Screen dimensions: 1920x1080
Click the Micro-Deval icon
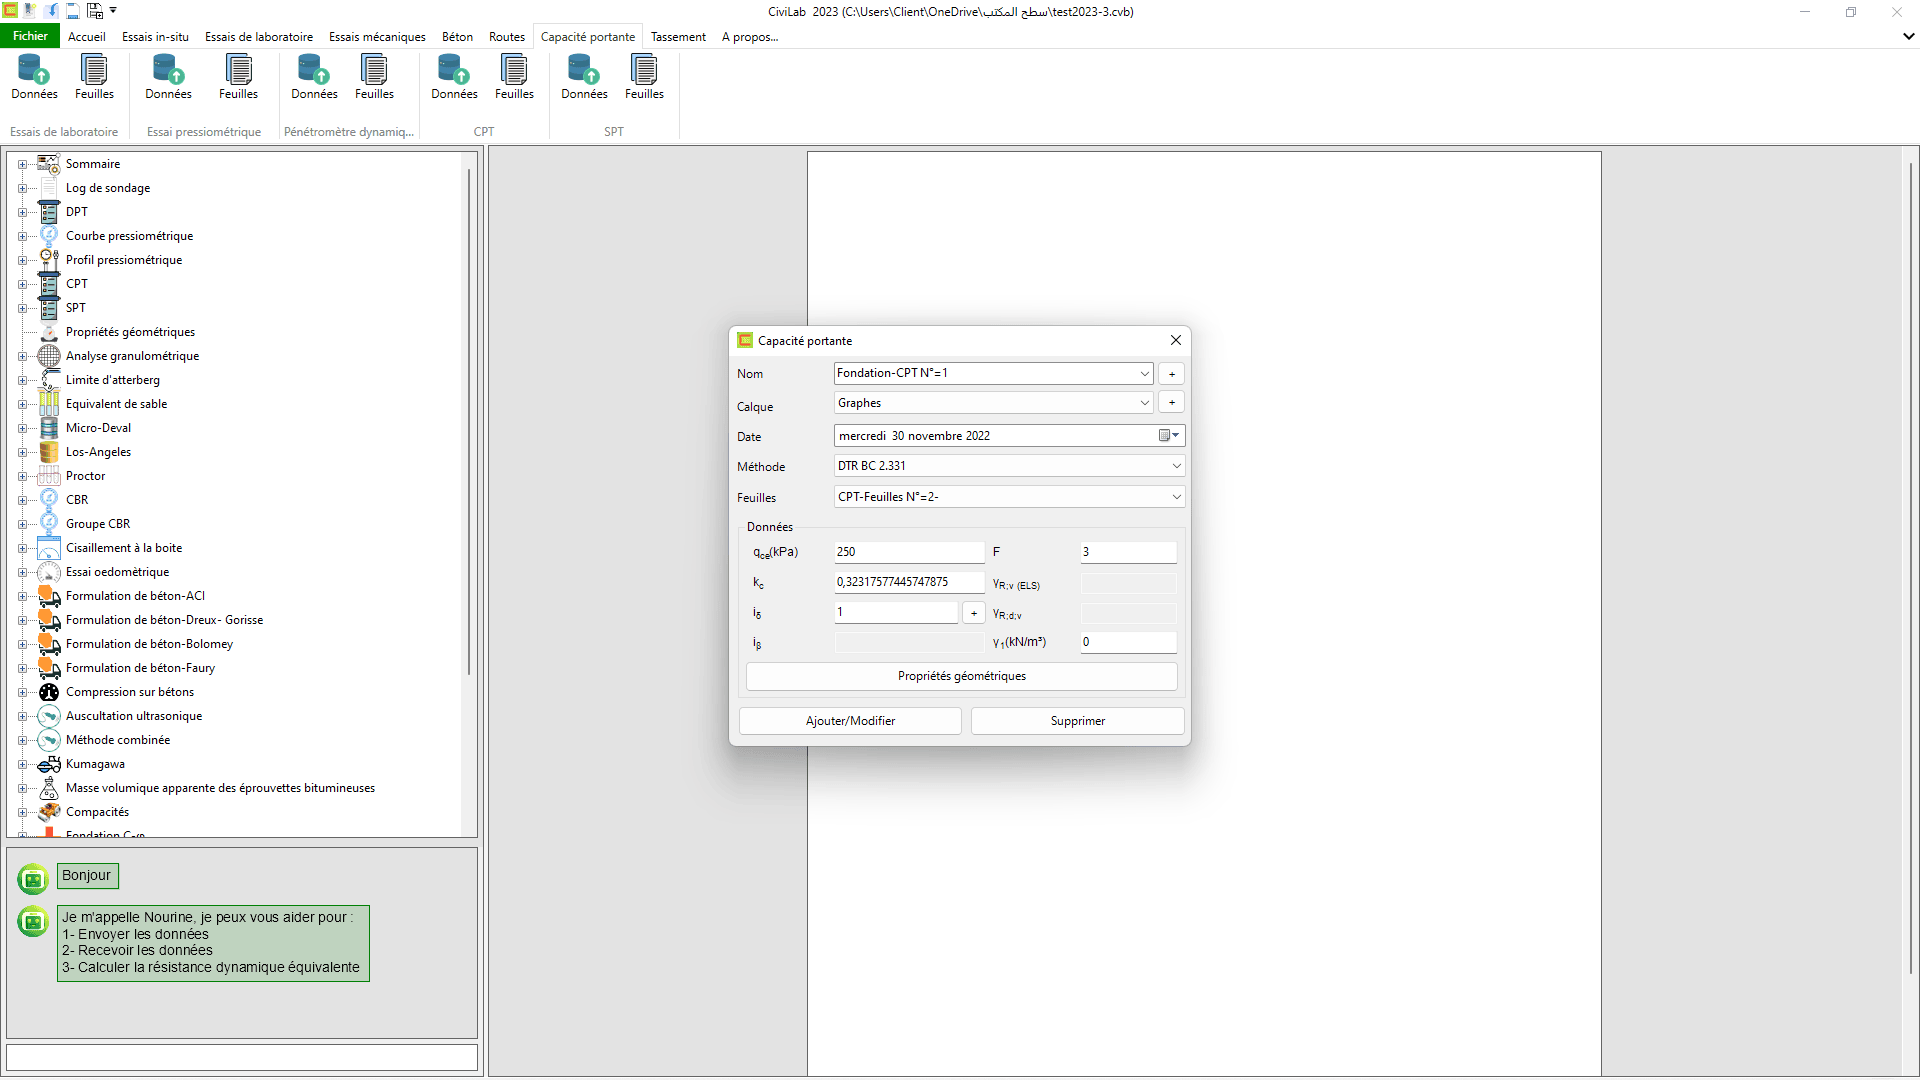pos(49,428)
